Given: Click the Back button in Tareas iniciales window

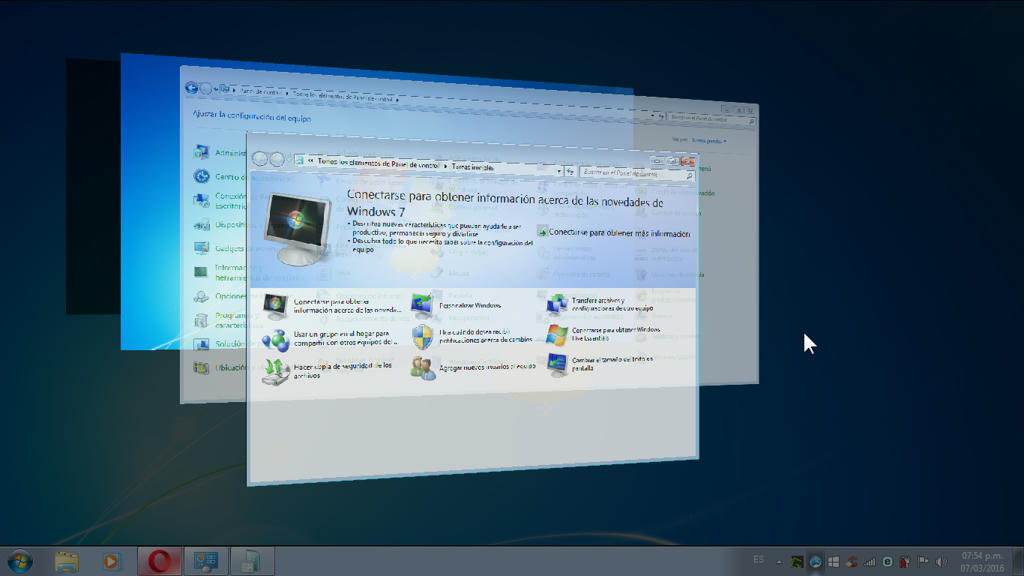Looking at the screenshot, I should 260,159.
